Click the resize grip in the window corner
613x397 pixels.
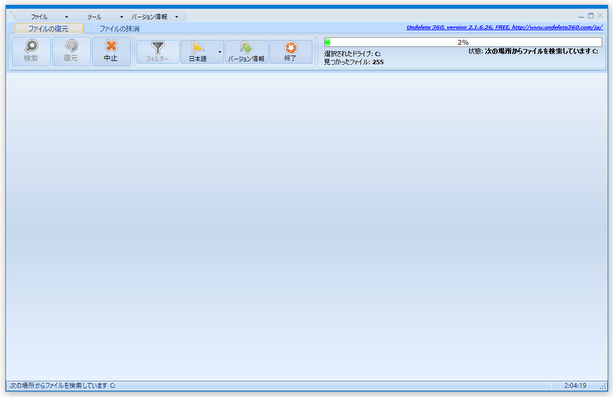pos(602,386)
